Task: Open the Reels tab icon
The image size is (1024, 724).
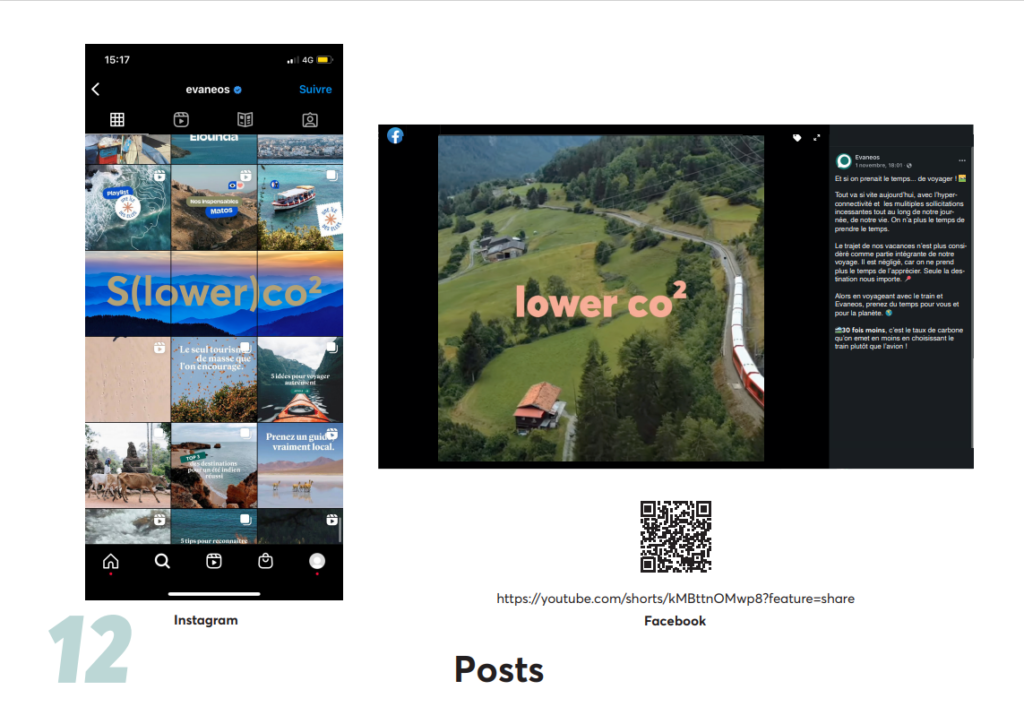Action: coord(181,119)
